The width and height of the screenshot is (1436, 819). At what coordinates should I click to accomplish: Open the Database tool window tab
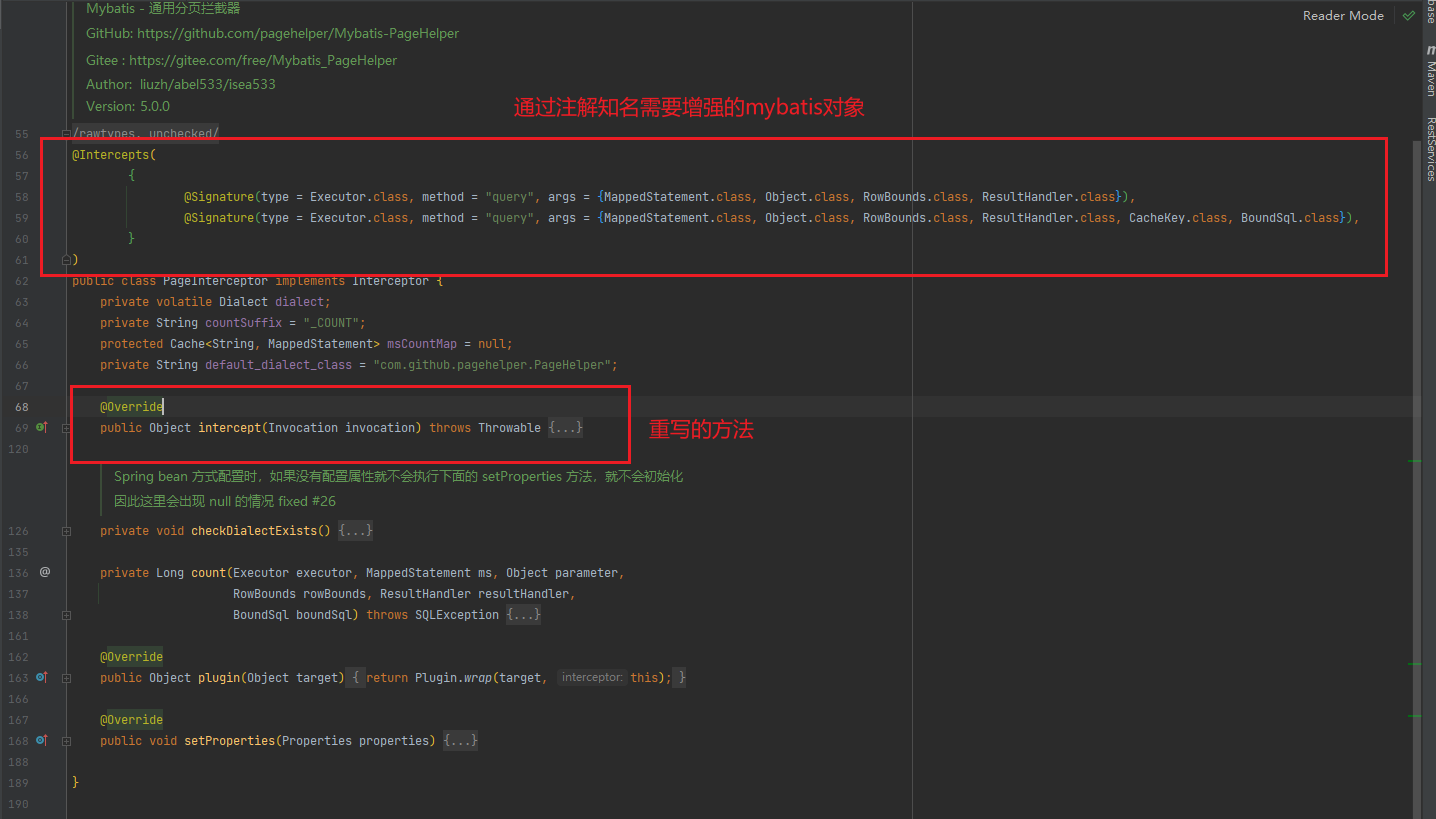click(x=1430, y=11)
